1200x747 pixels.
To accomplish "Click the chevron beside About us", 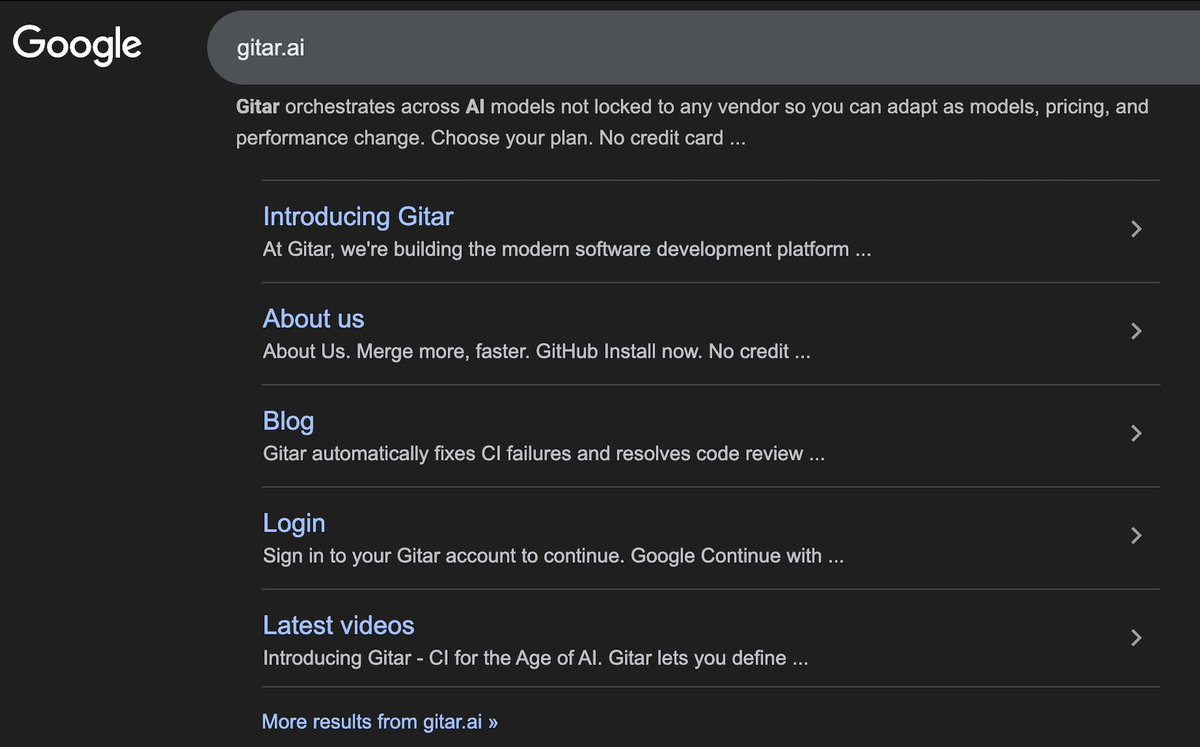I will click(1135, 331).
